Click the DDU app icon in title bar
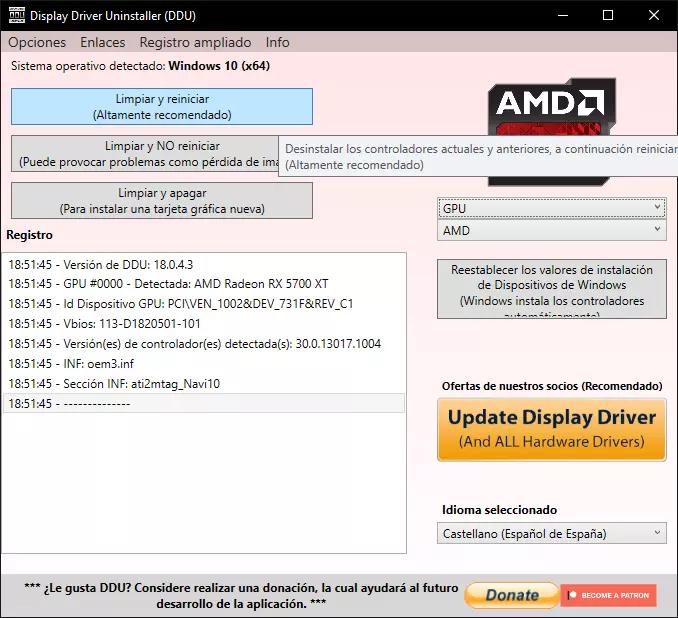 pyautogui.click(x=16, y=16)
